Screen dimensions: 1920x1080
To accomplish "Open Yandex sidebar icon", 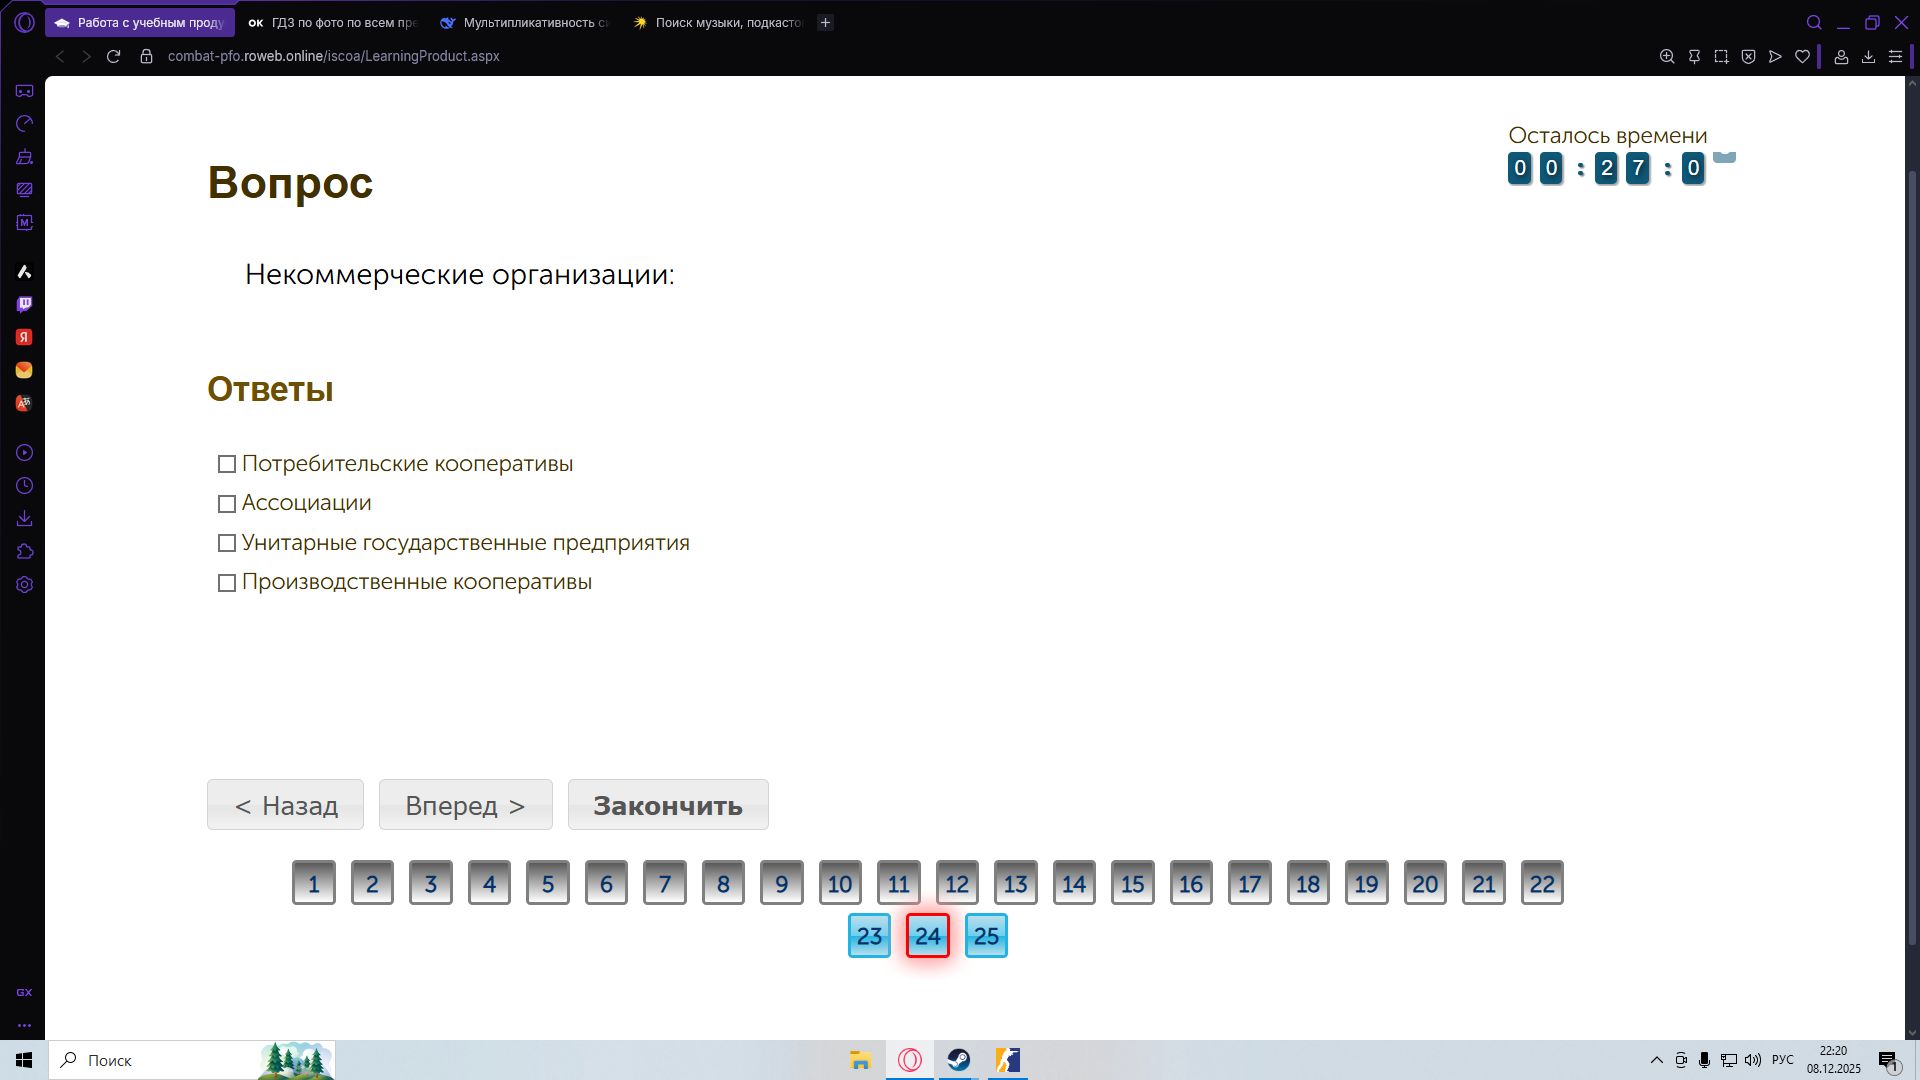I will tap(25, 337).
